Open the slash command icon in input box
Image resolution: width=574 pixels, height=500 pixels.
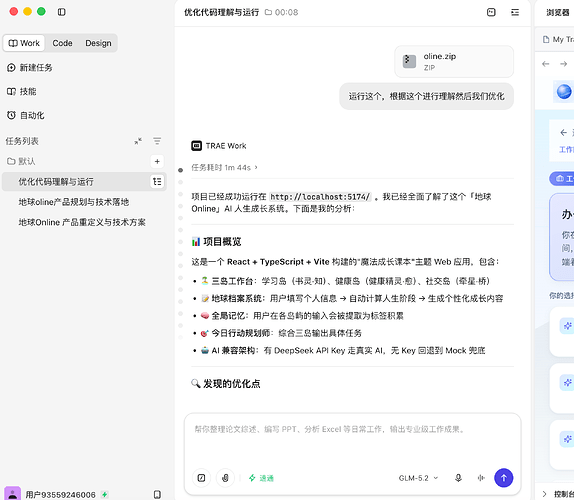pos(201,478)
